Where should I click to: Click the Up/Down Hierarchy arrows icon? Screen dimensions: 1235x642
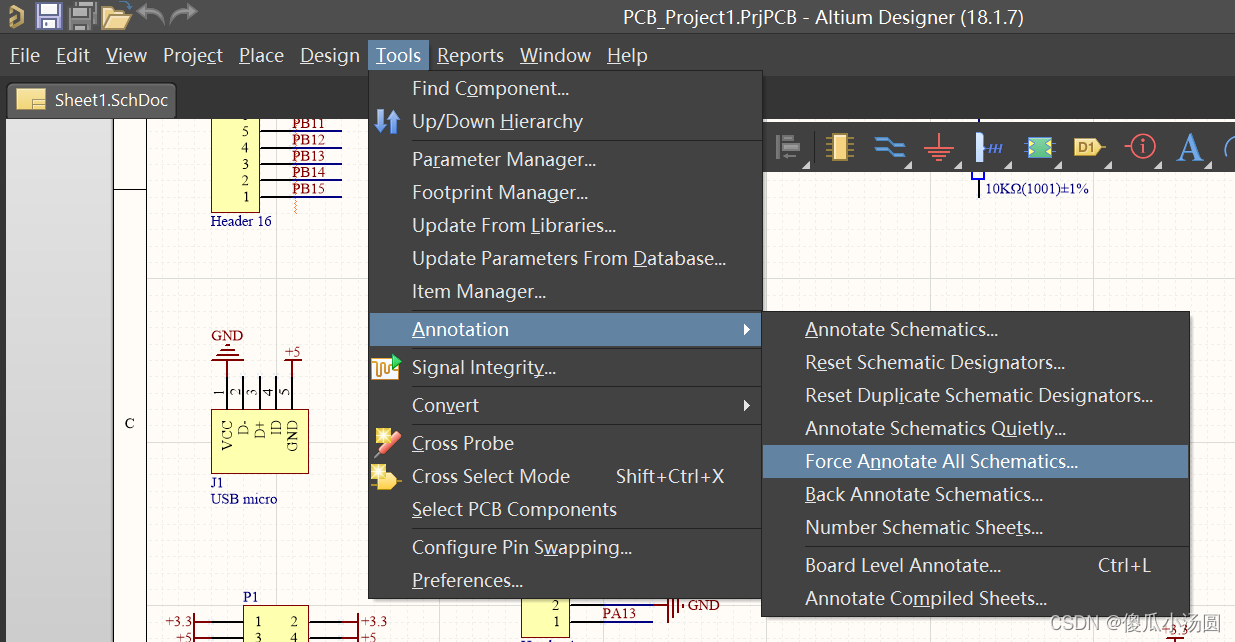point(387,121)
